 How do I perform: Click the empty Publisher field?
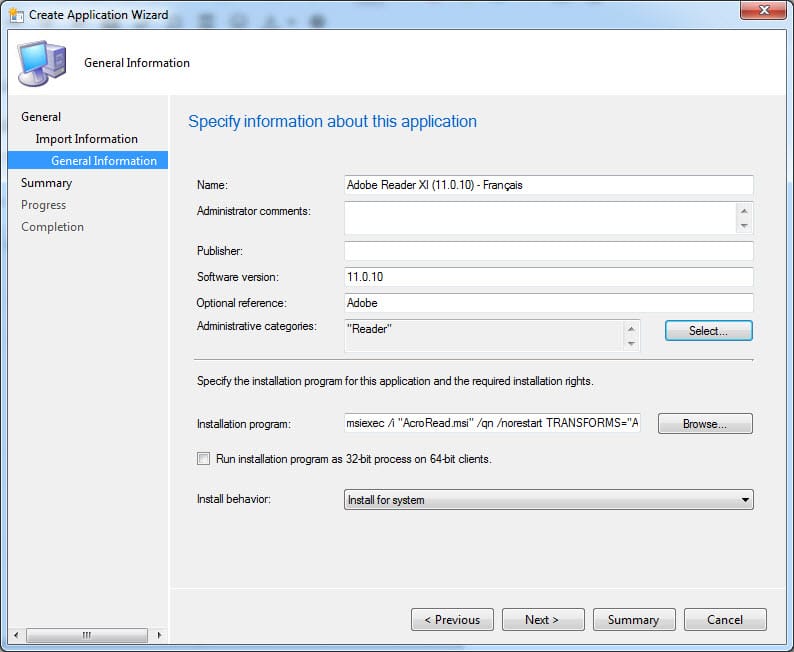548,251
